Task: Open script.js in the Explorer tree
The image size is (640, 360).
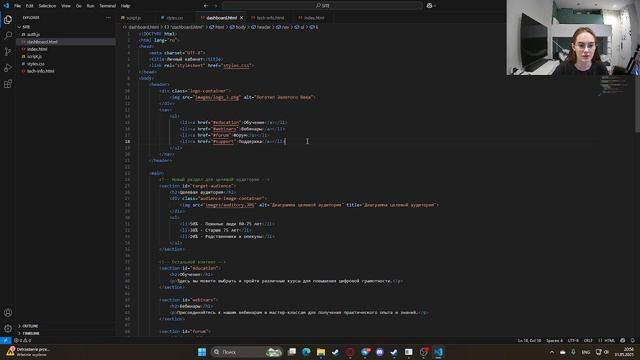Action: tap(34, 56)
